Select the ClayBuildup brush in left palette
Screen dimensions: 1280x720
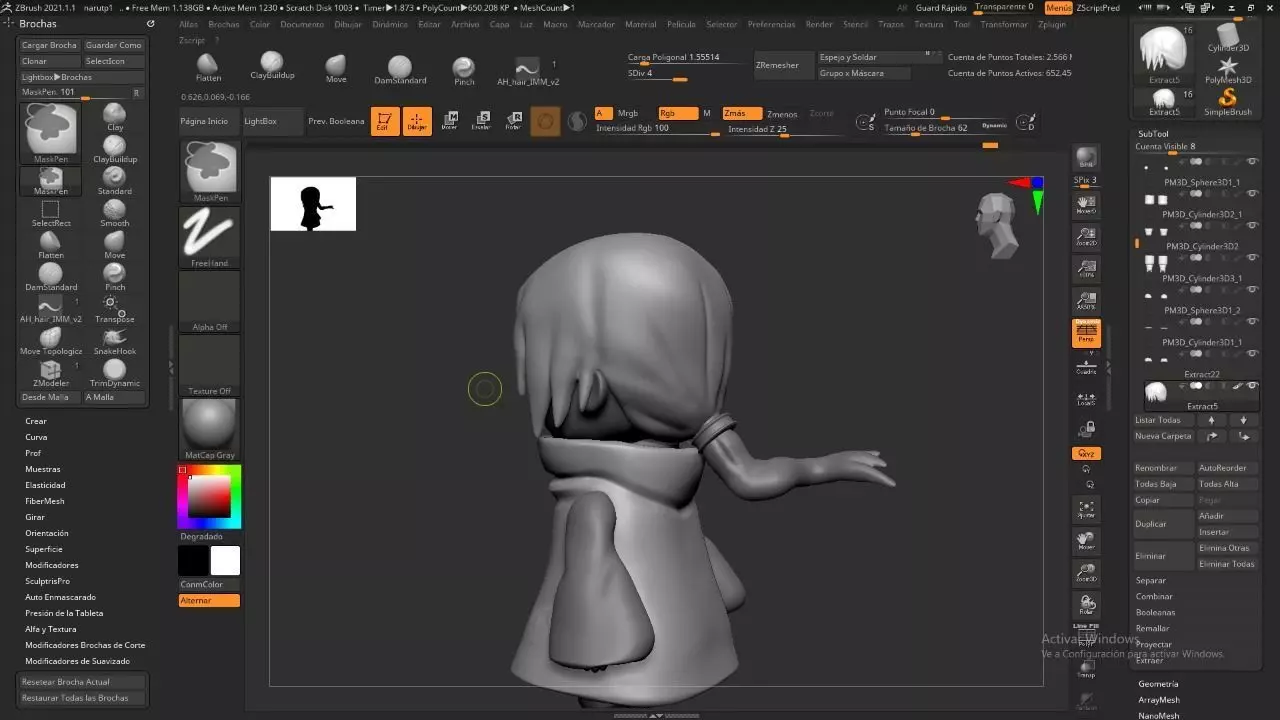click(115, 149)
